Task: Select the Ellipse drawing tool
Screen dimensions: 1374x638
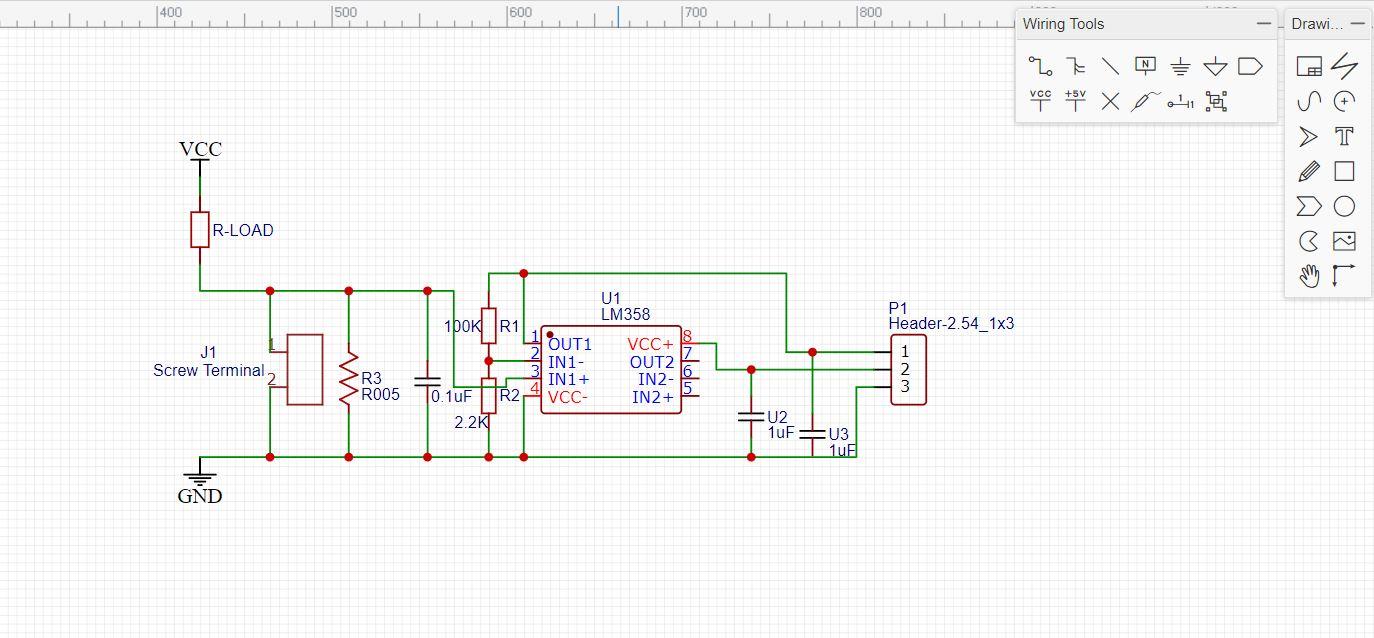Action: pos(1344,206)
